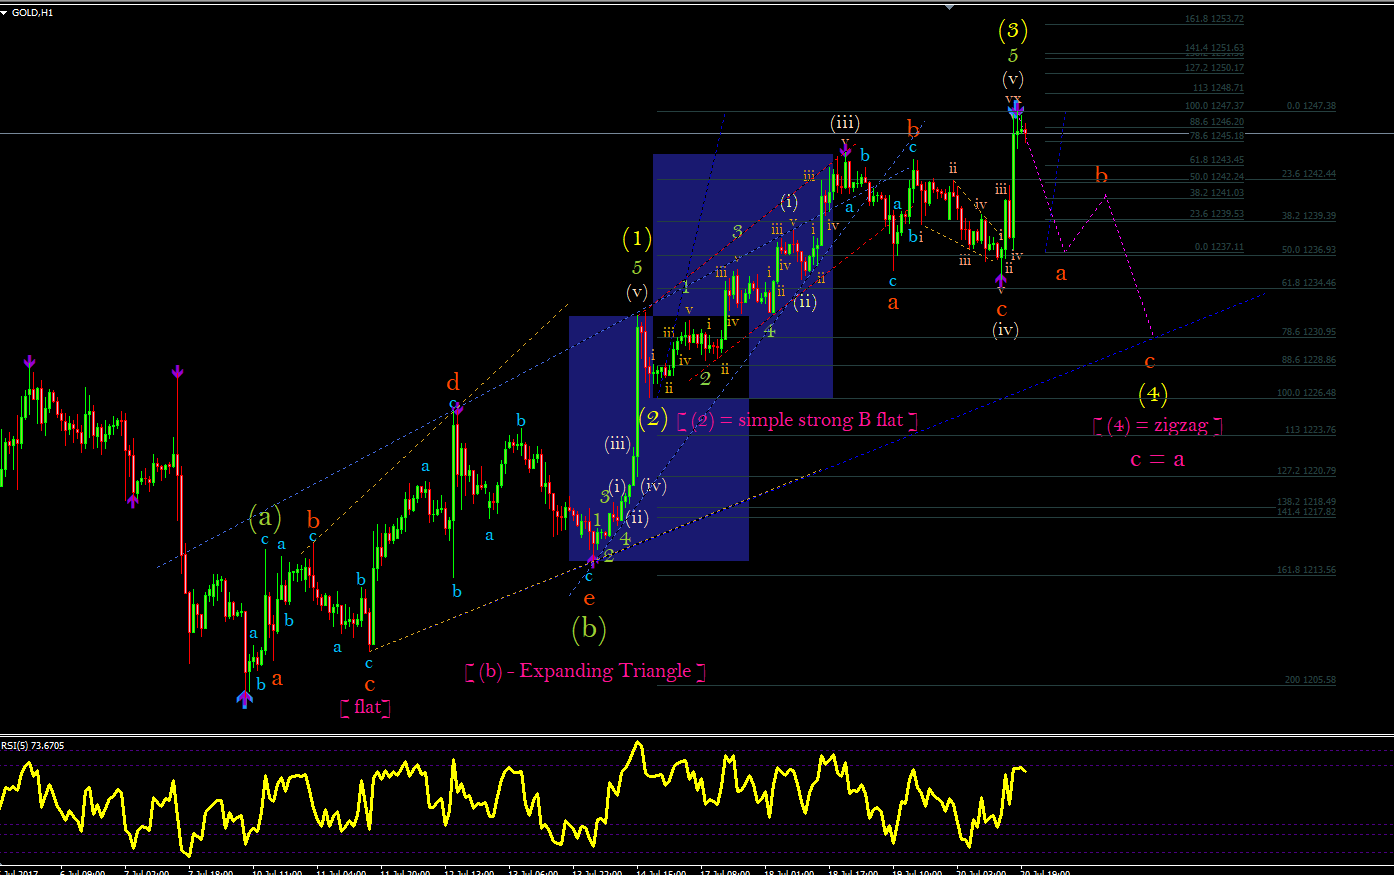
Task: Click the pink 'flat' bracket label
Action: coord(365,707)
